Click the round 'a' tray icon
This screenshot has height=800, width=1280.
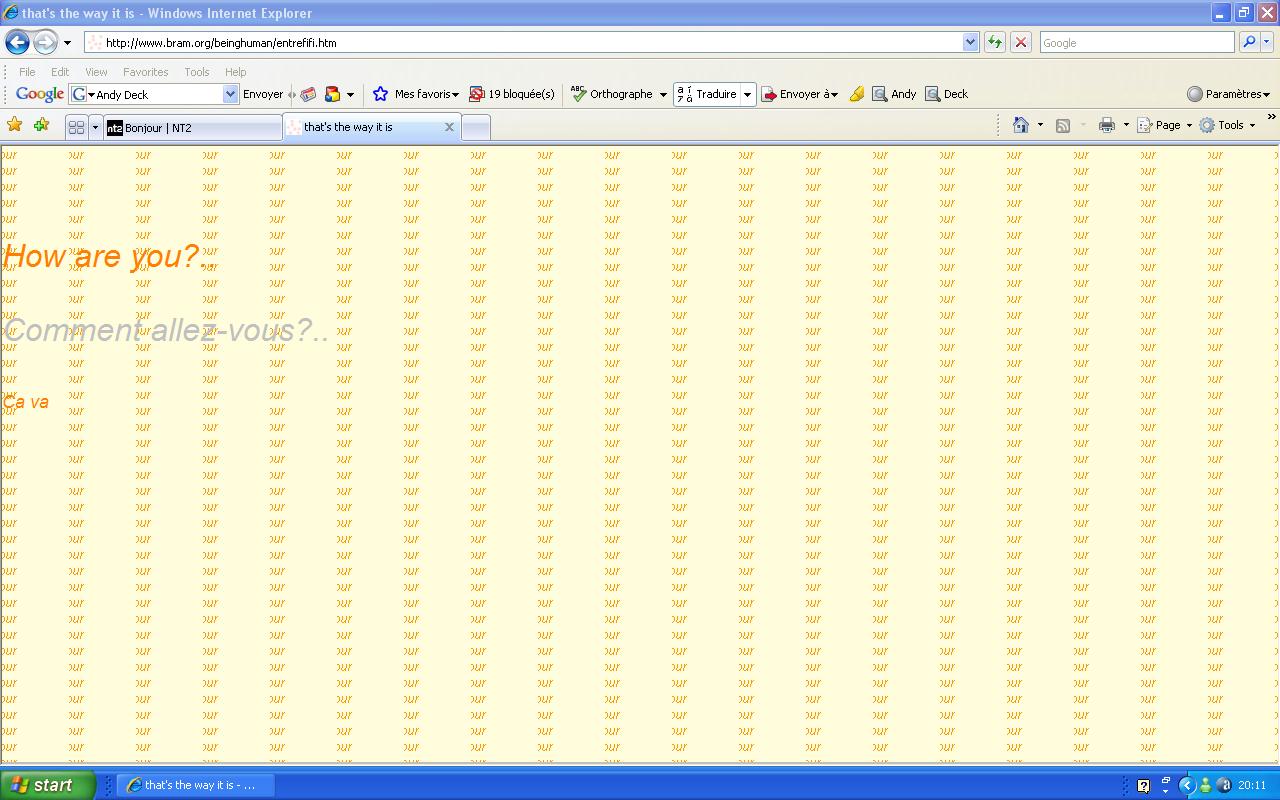pos(1223,786)
